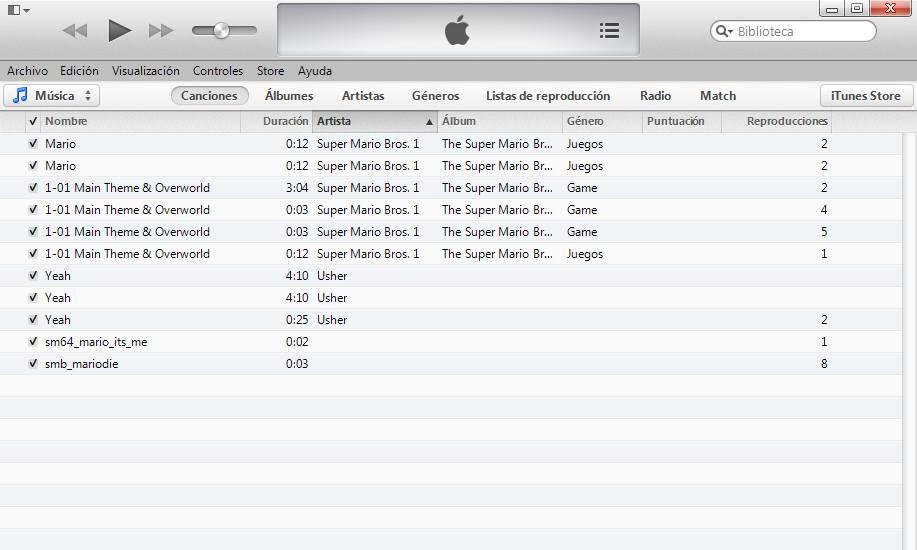
Task: Select the Canciones tab
Action: pos(209,95)
